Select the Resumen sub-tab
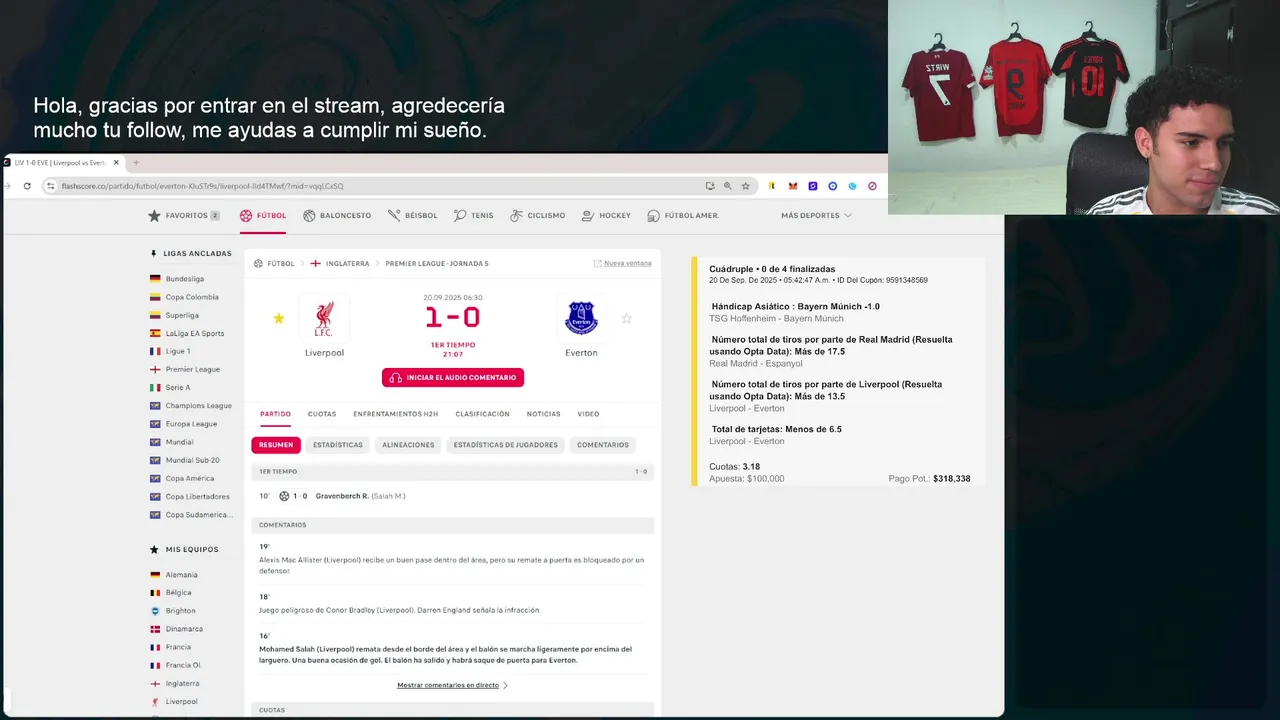The image size is (1280, 720). click(276, 445)
